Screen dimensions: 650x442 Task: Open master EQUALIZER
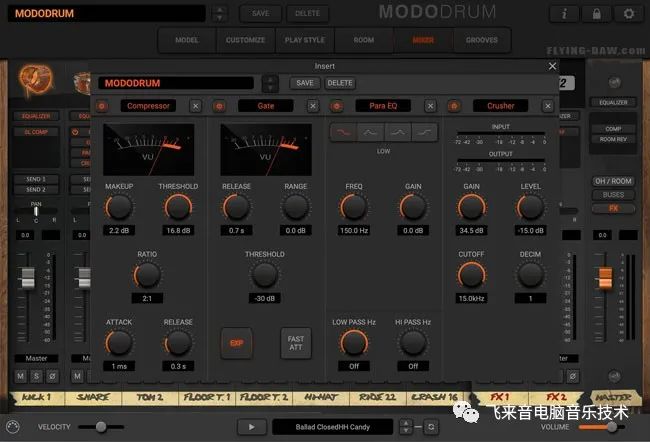613,102
